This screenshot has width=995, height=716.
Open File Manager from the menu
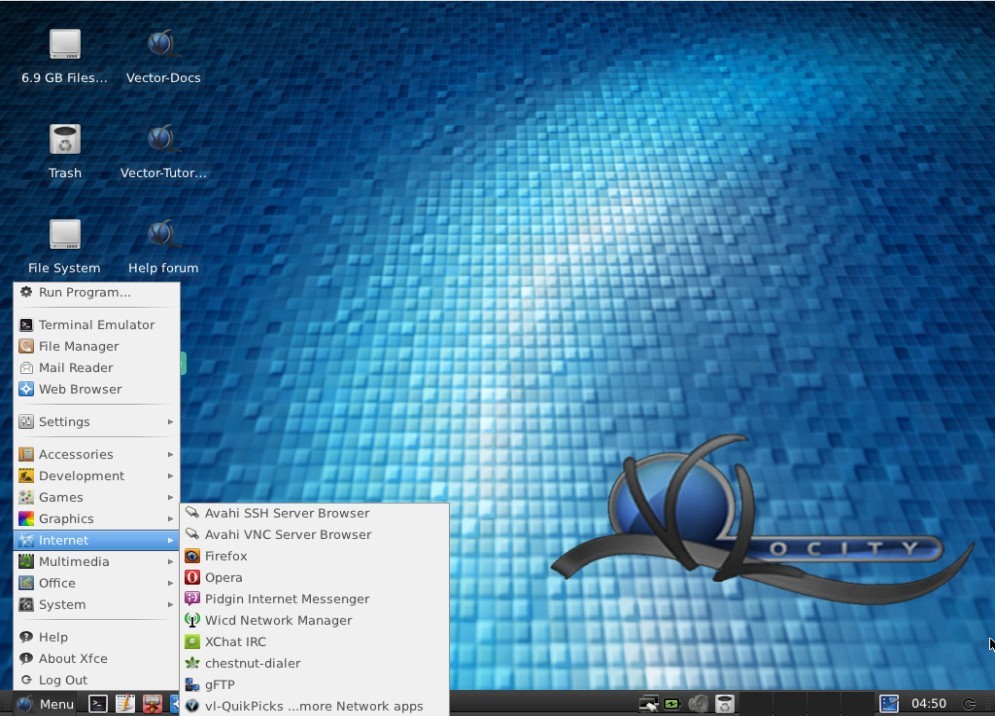click(x=96, y=347)
